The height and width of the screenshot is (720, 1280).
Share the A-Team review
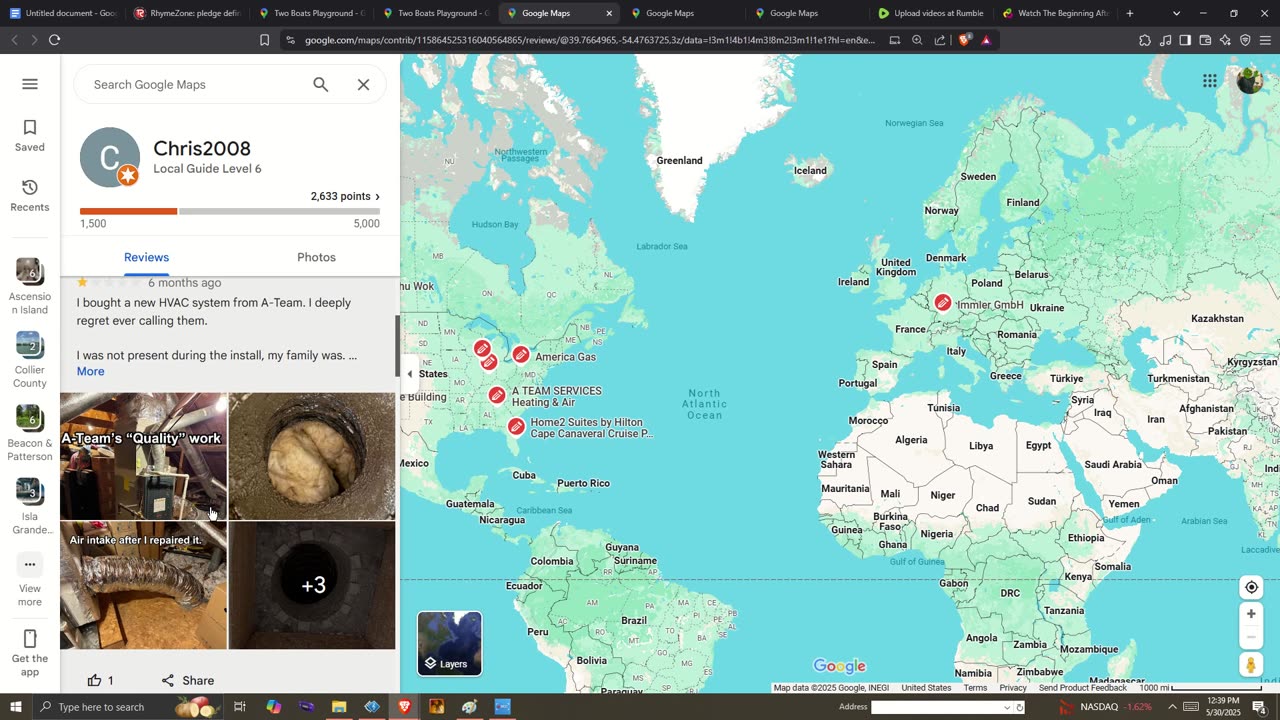click(x=188, y=681)
